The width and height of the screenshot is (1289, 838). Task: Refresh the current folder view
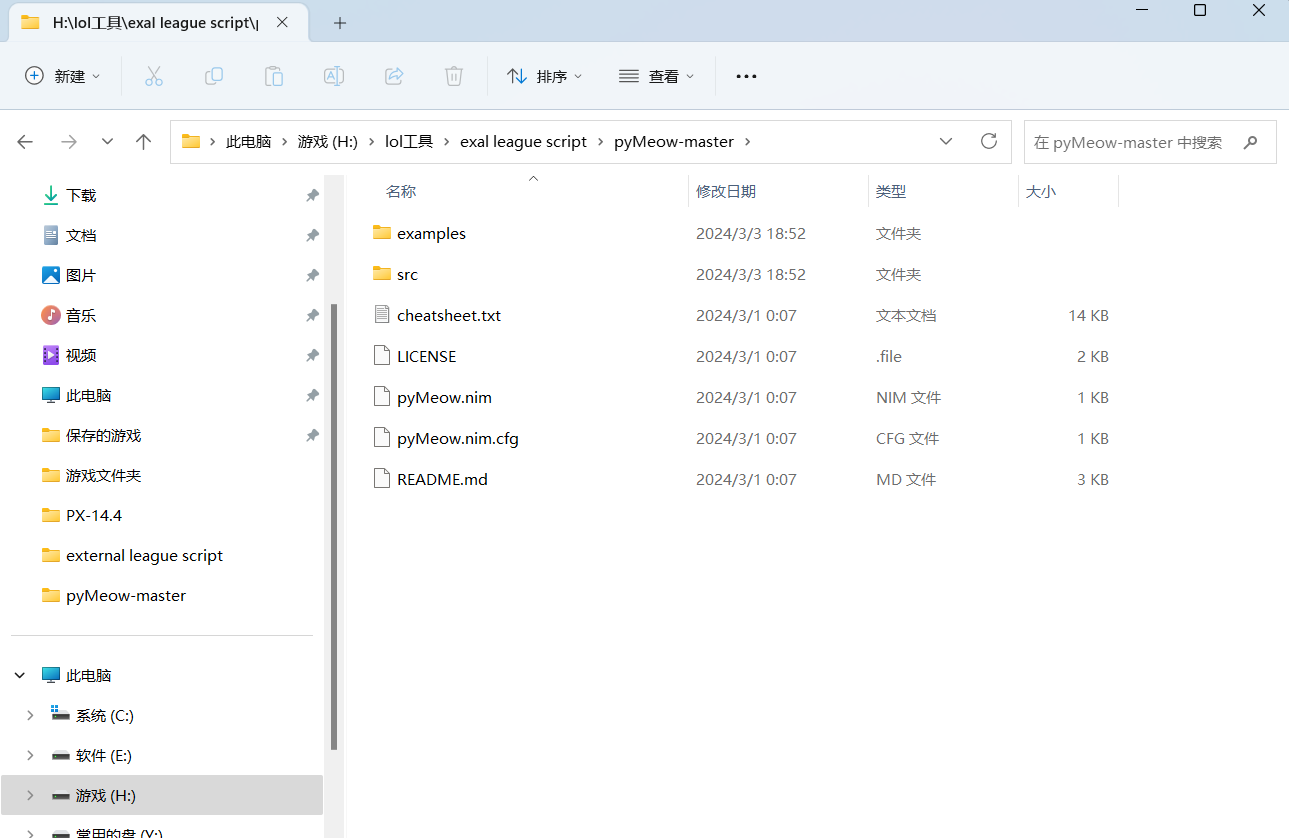(988, 141)
